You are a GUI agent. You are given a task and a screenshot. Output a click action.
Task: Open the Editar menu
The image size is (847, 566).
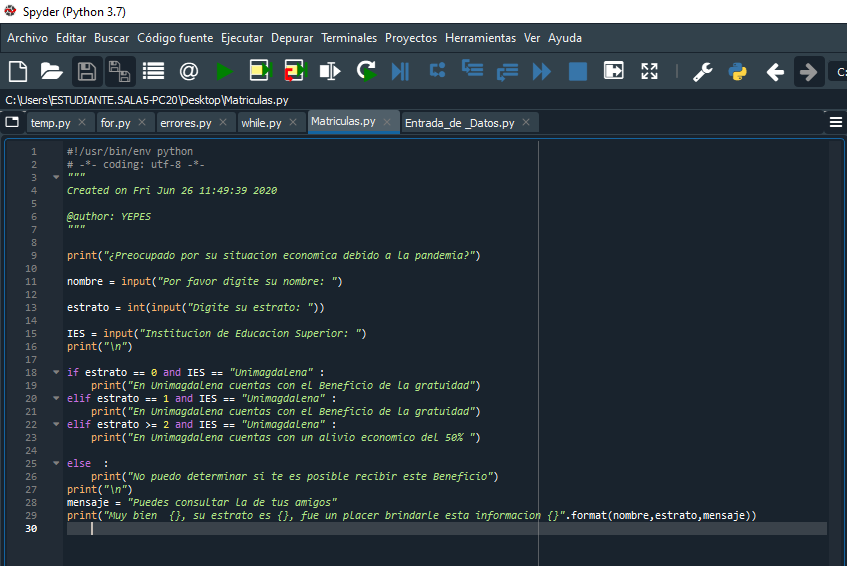coord(71,38)
